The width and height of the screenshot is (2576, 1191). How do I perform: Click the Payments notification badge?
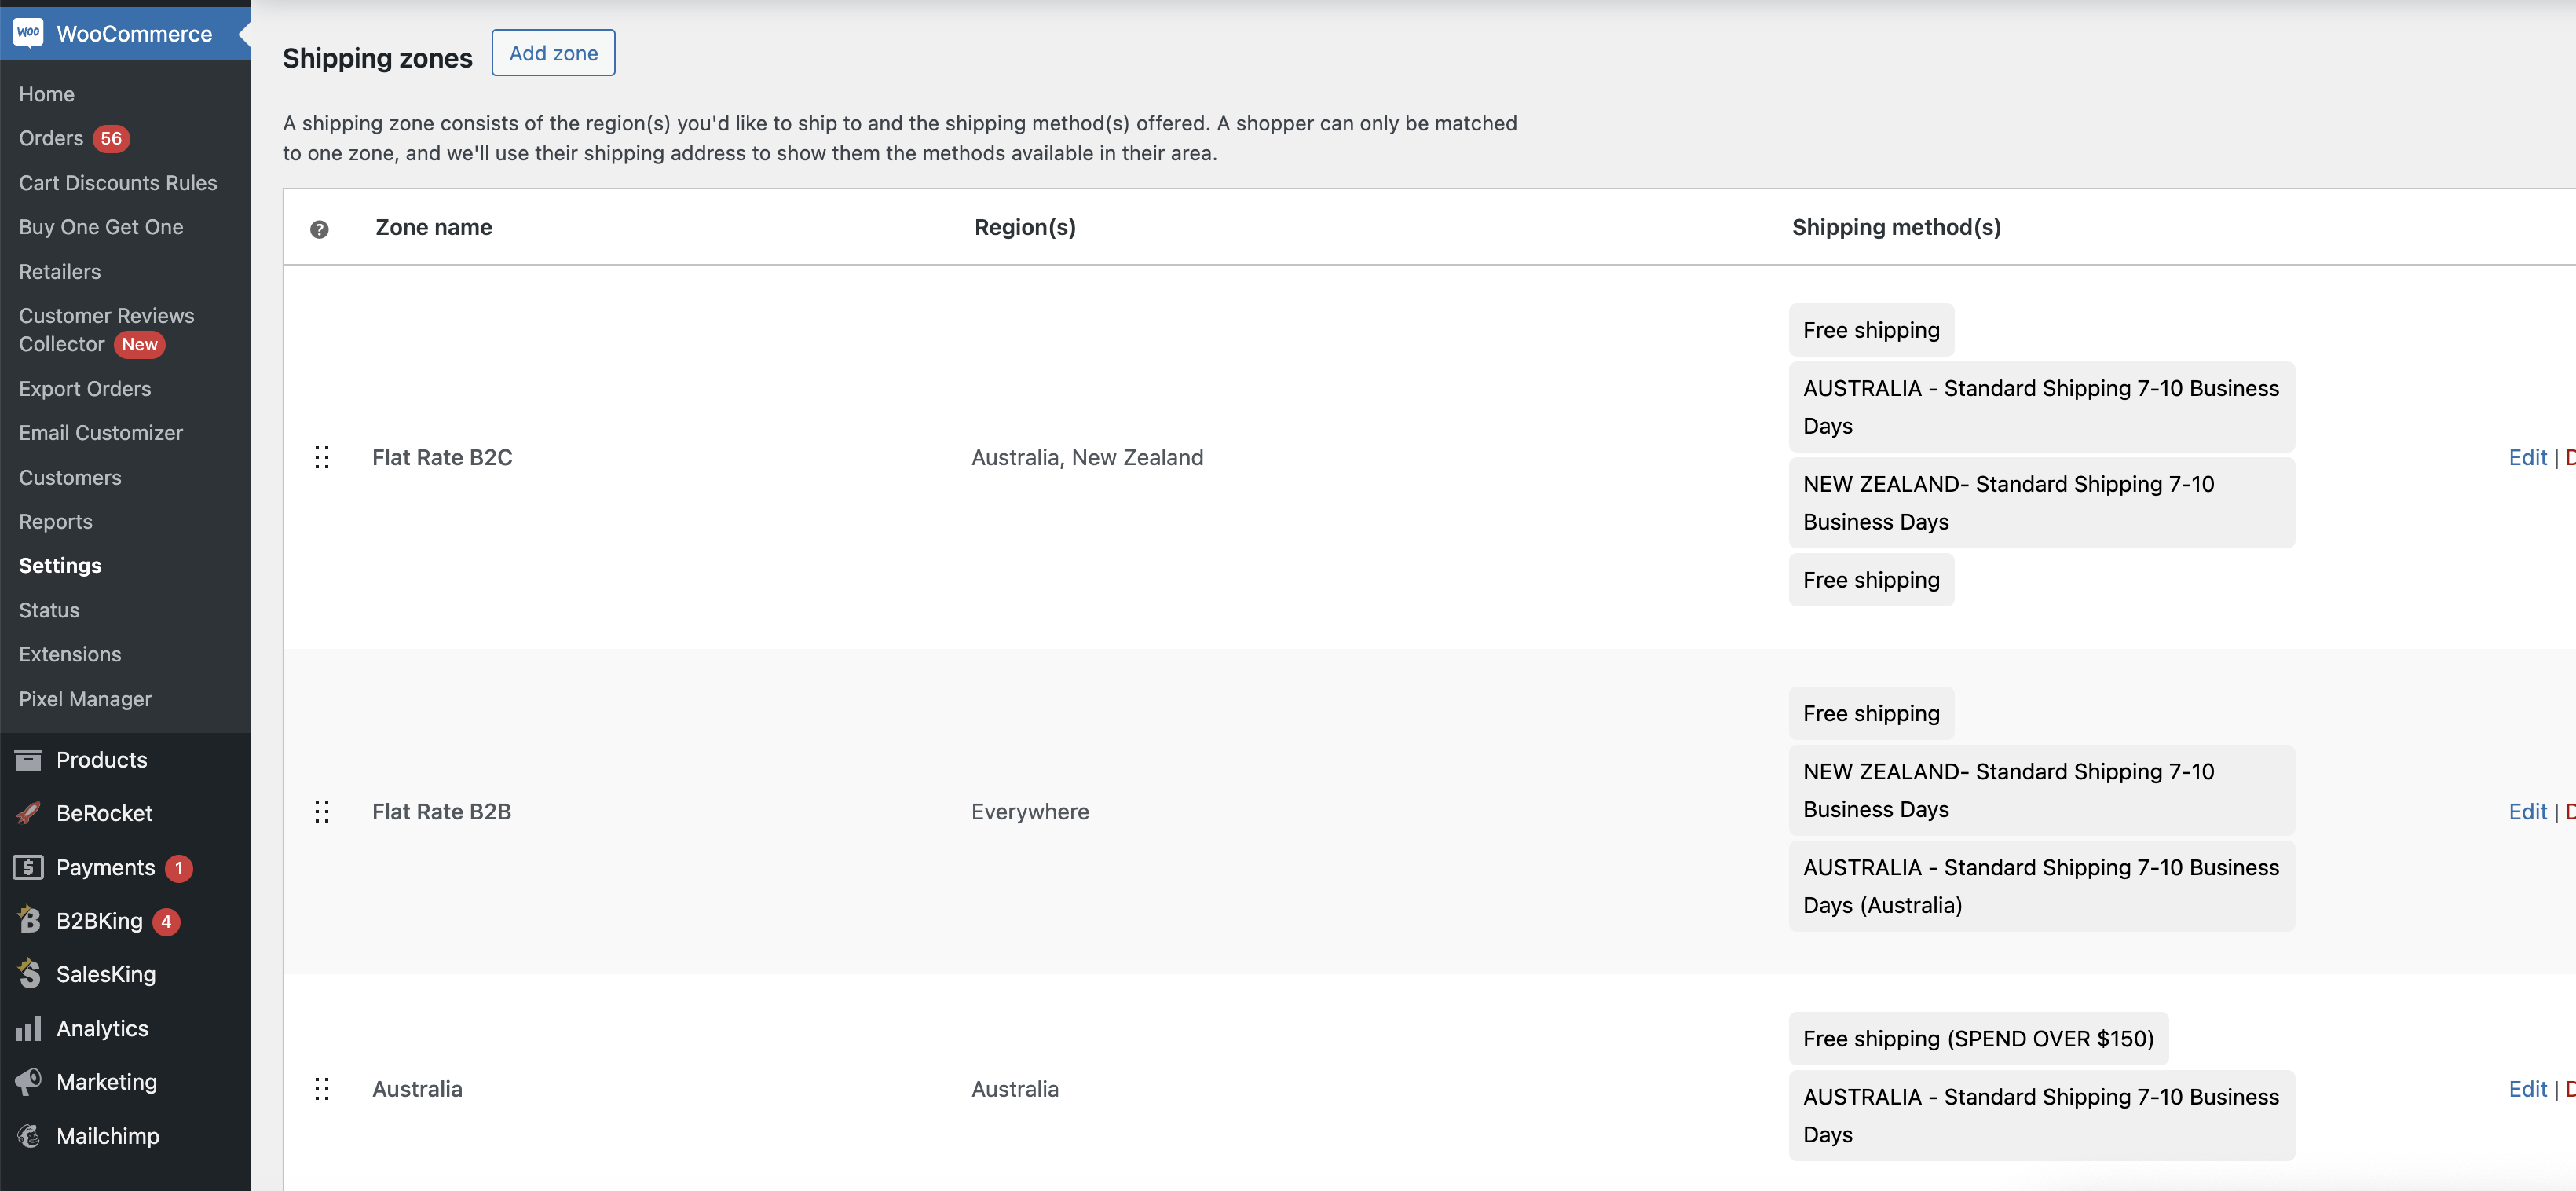point(179,867)
